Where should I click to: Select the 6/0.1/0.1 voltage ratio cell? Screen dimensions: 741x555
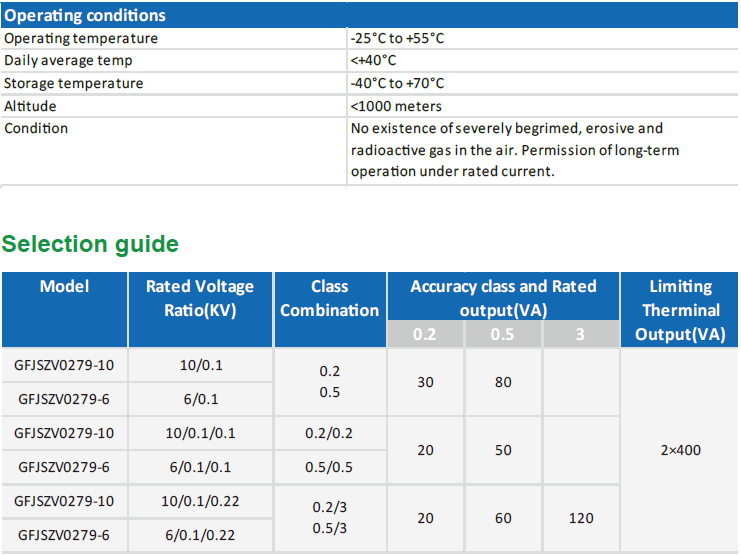pyautogui.click(x=200, y=467)
